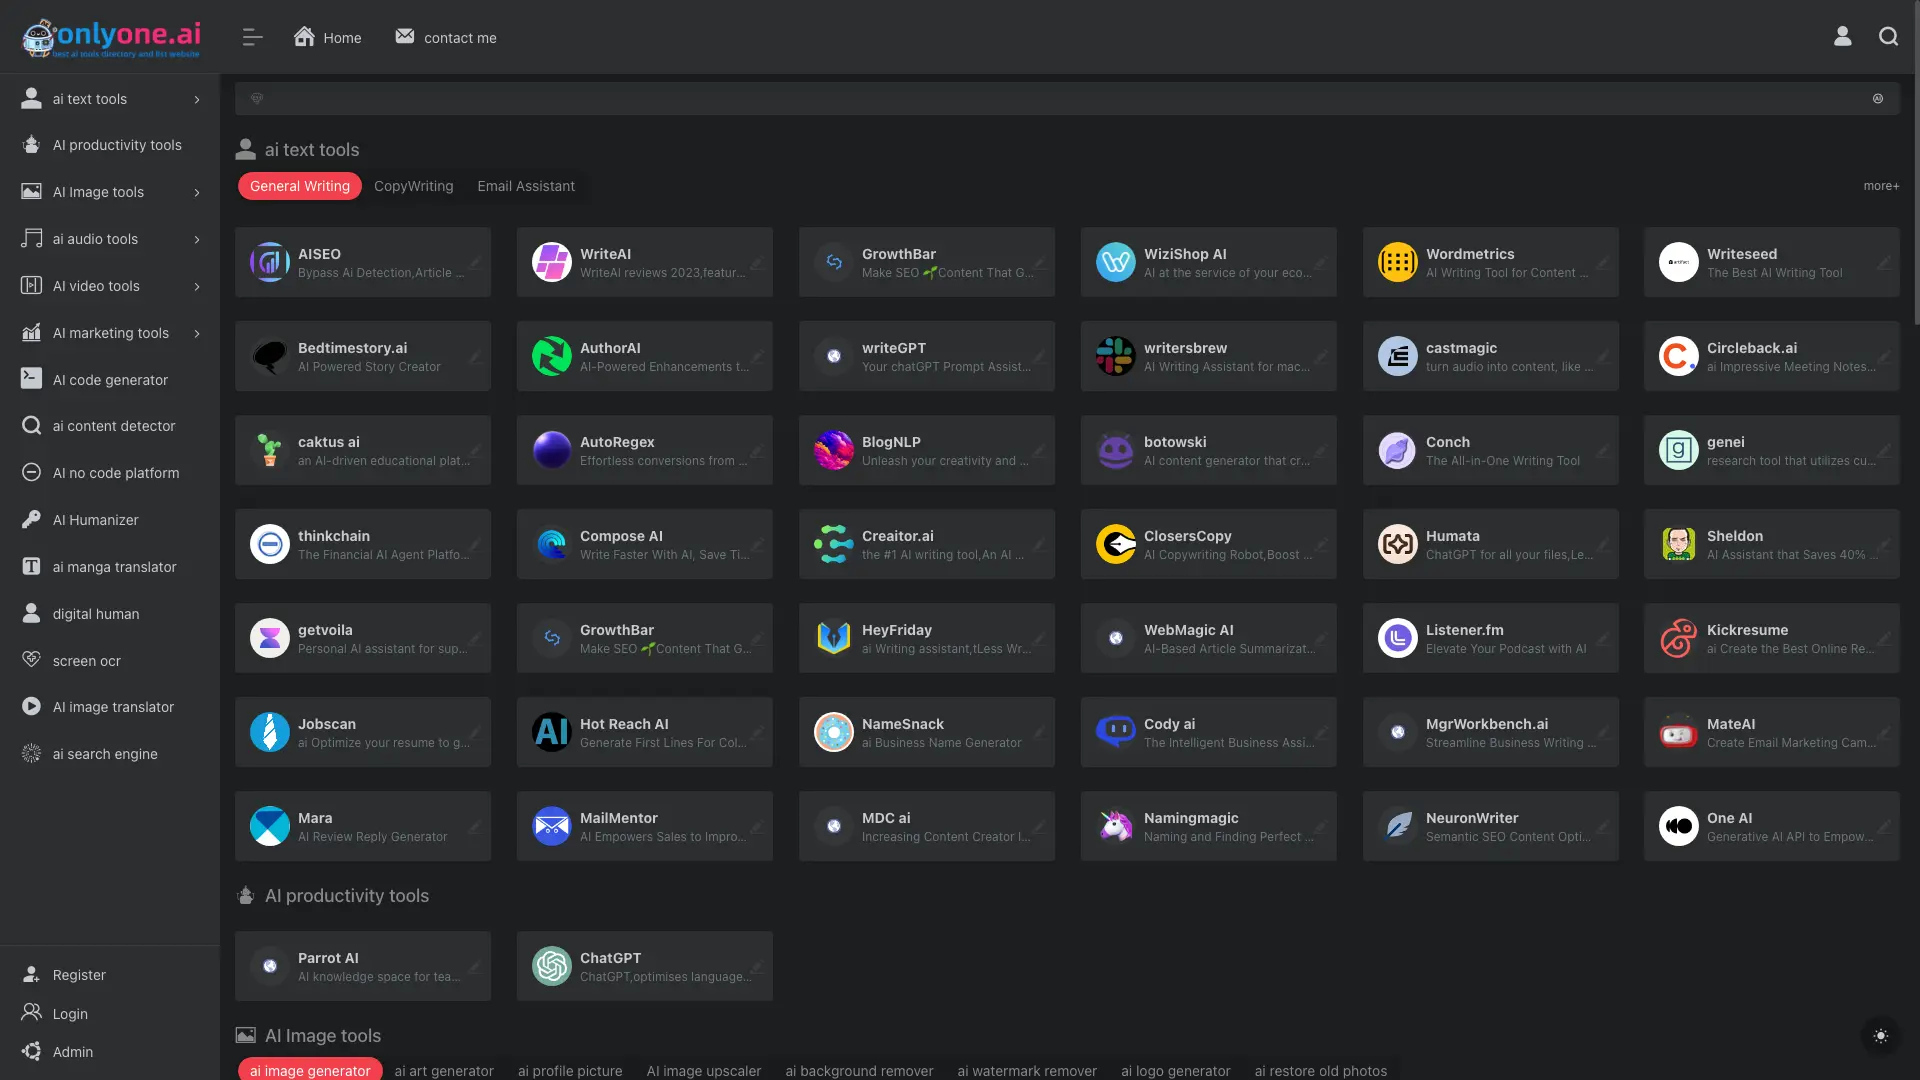The width and height of the screenshot is (1920, 1080).
Task: Open the Register link in sidebar
Action: [79, 975]
